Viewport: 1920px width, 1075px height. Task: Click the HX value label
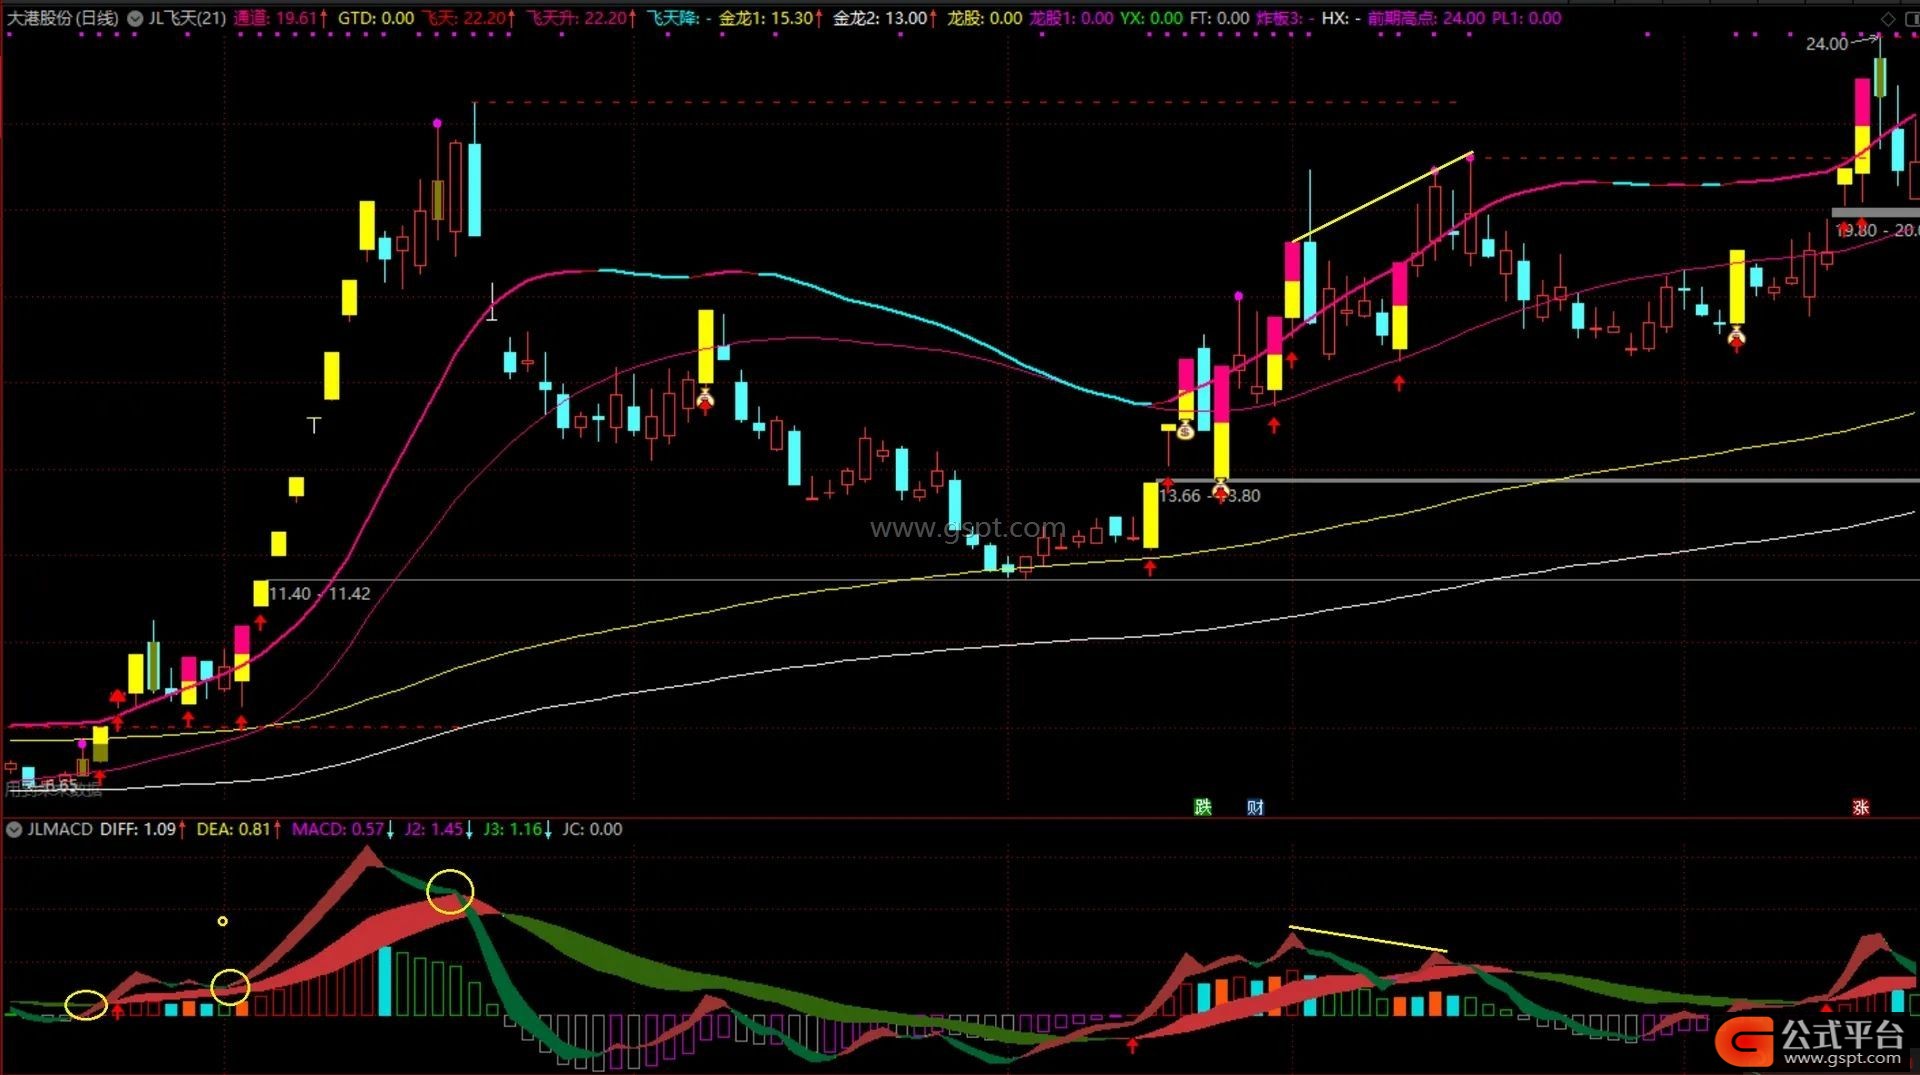tap(1341, 18)
